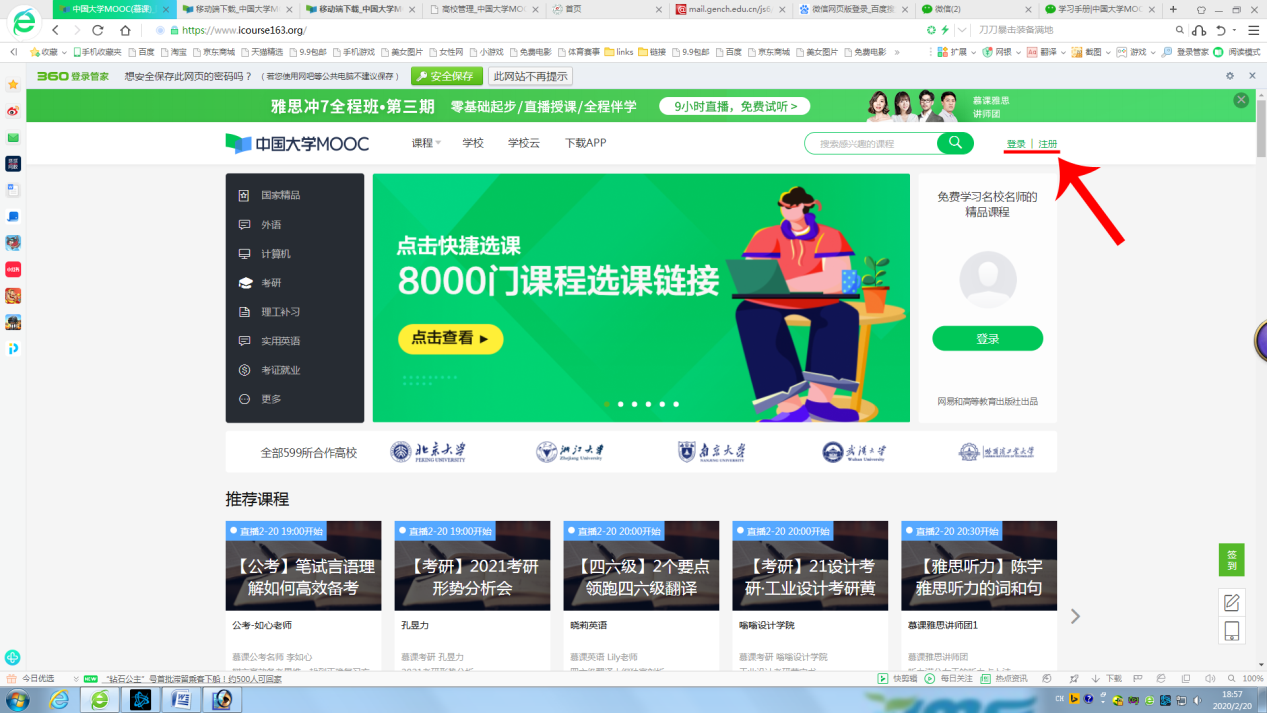Open the 签到 check-in side button
This screenshot has height=713, width=1267.
point(1231,560)
